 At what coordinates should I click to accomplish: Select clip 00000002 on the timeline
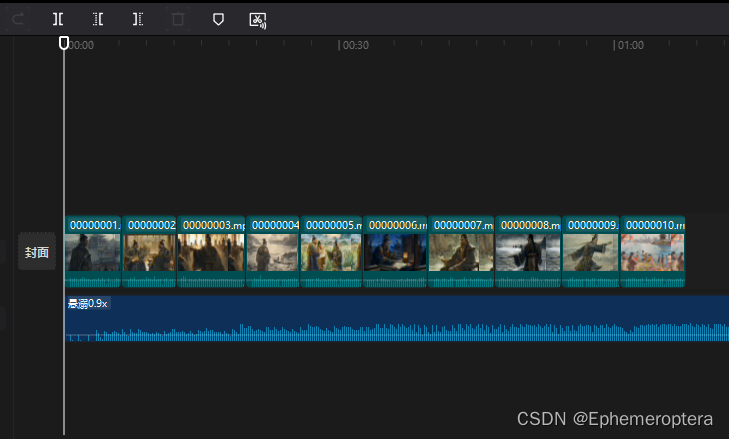(149, 252)
